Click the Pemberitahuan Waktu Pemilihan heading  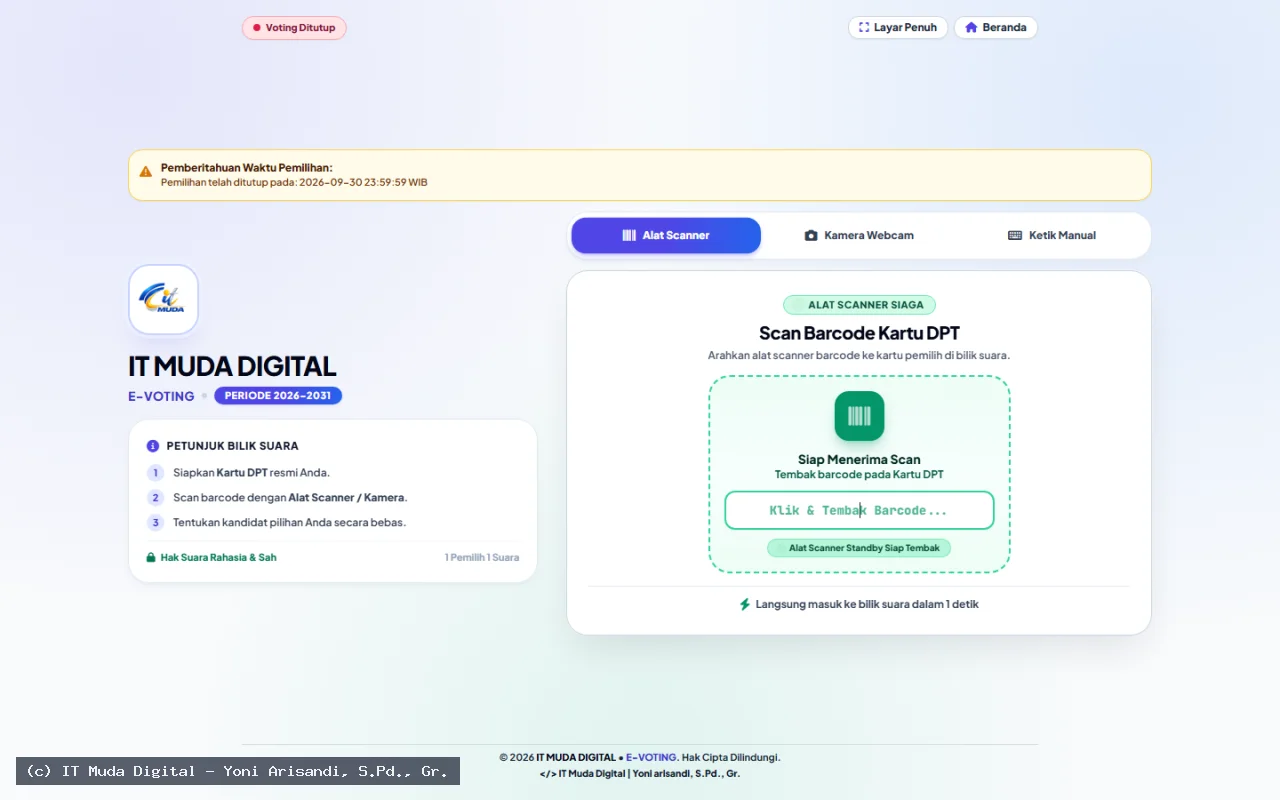pos(247,168)
